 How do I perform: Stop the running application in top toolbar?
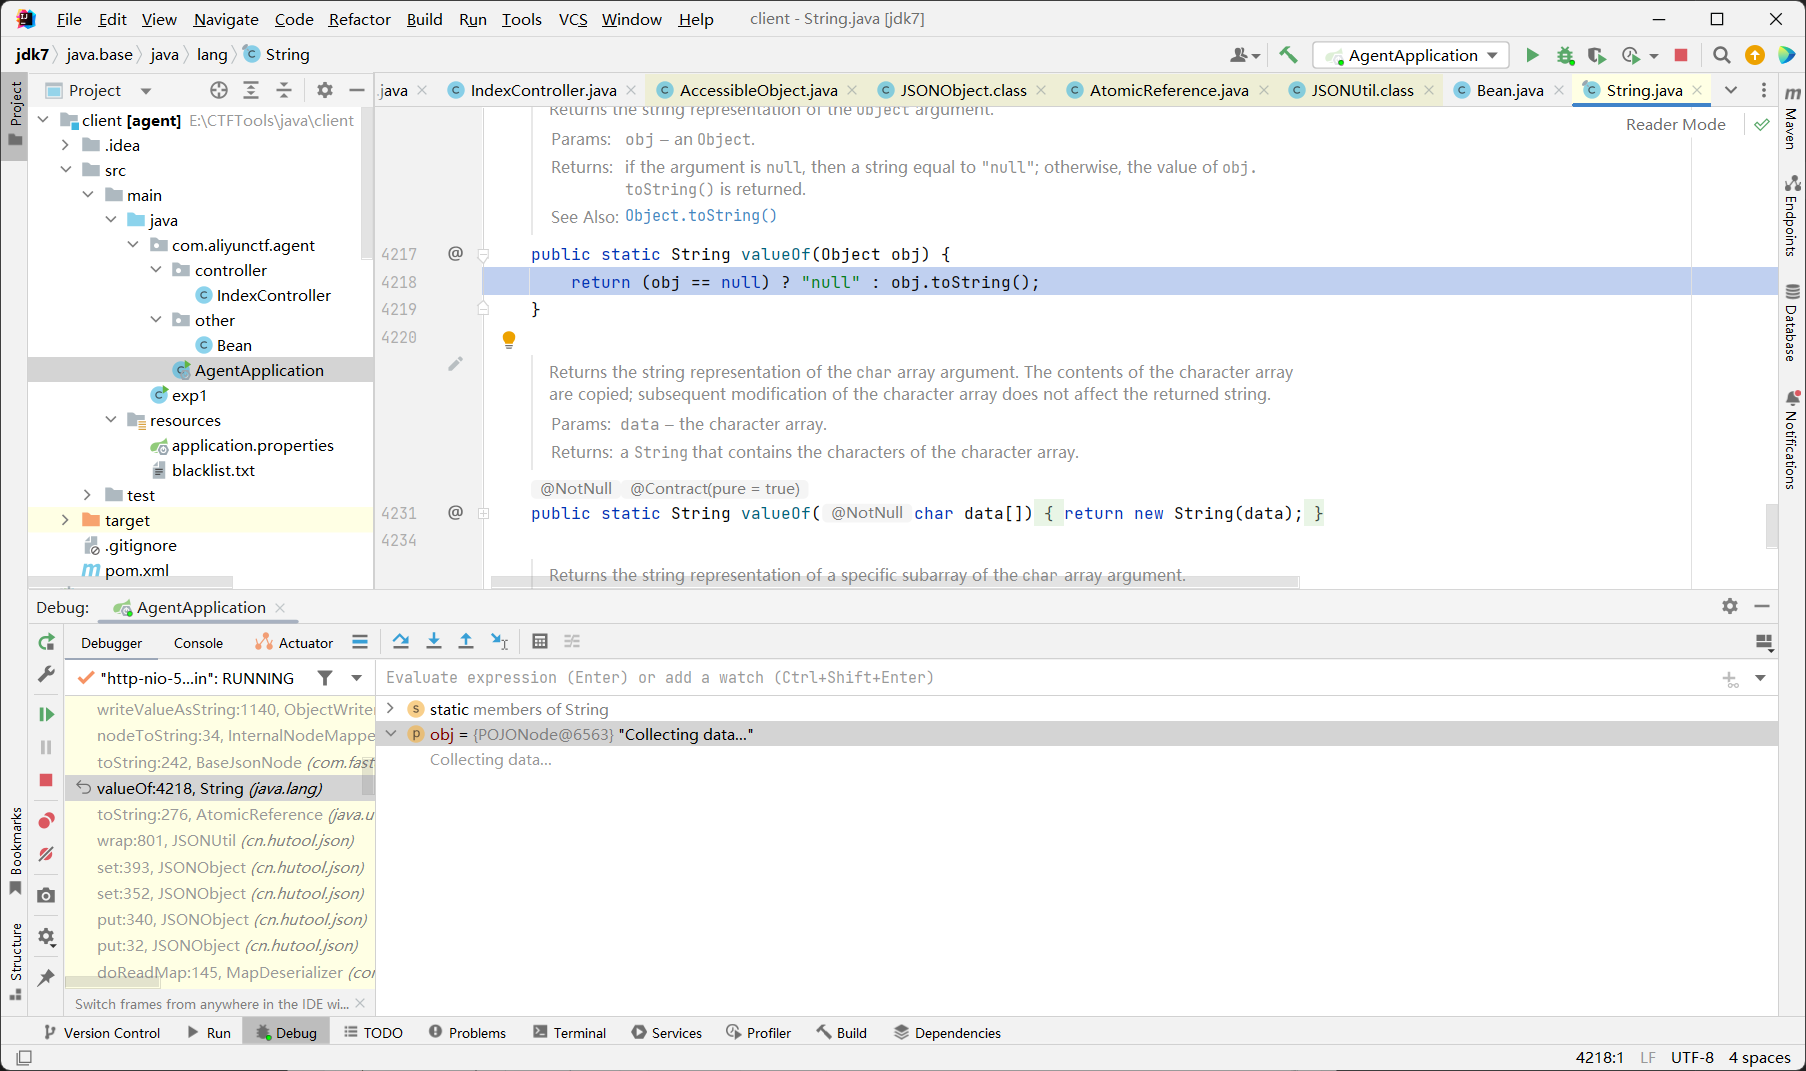pyautogui.click(x=1681, y=55)
